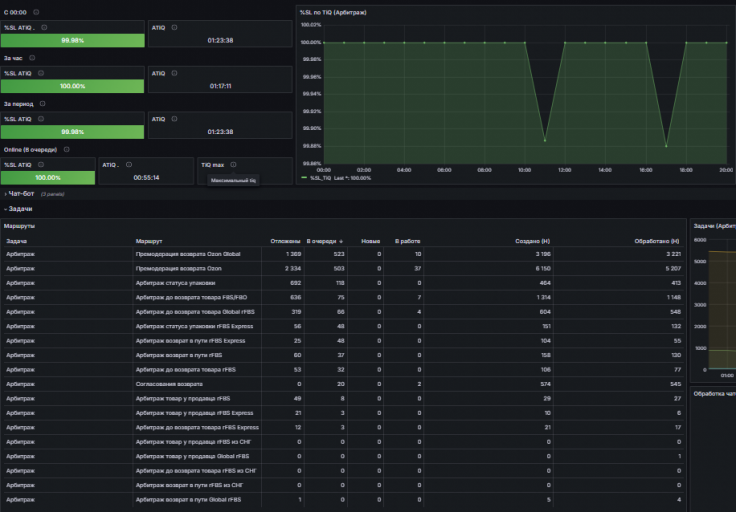Screen dimensions: 736x512
Task: Select row "Арбитраж возврат в пути rFBS Express"
Action: click(343, 341)
